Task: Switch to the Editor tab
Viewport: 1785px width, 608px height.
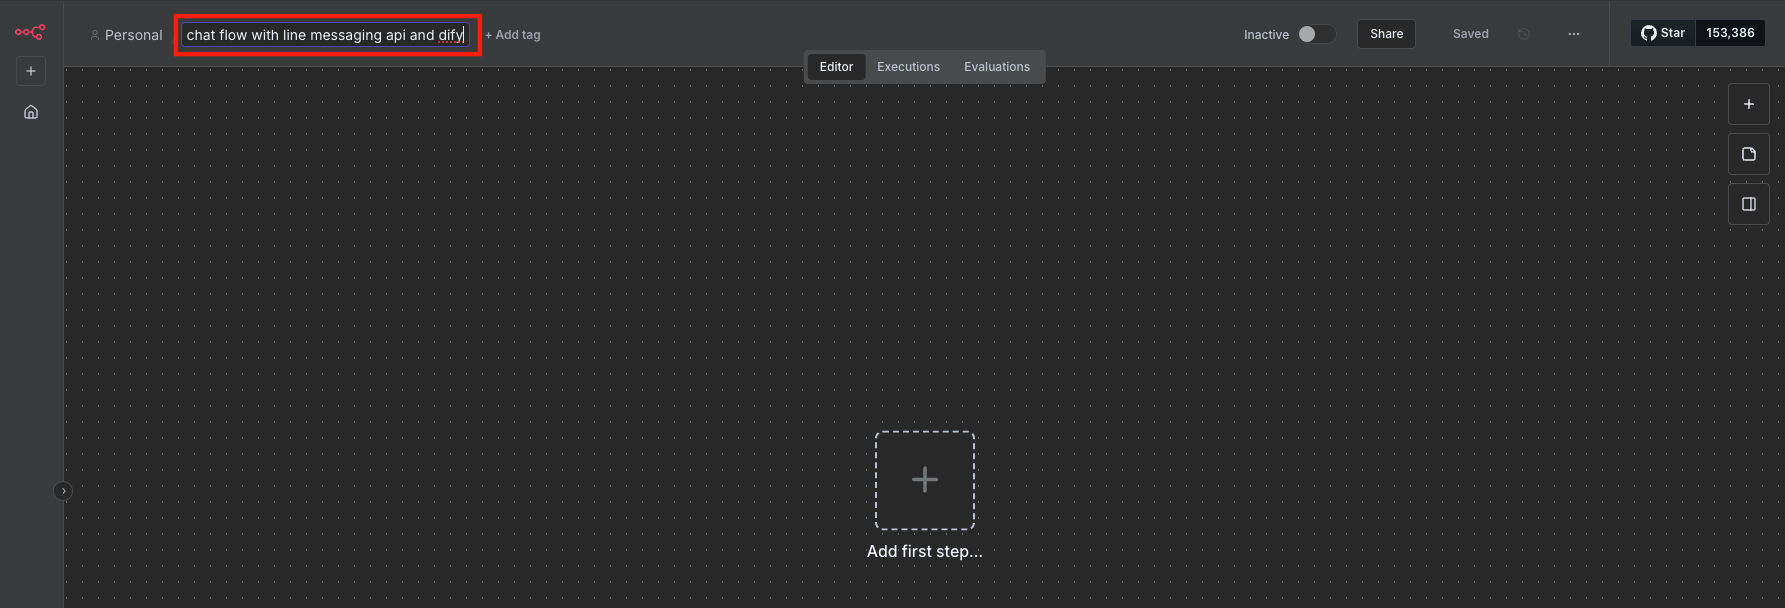Action: pyautogui.click(x=836, y=67)
